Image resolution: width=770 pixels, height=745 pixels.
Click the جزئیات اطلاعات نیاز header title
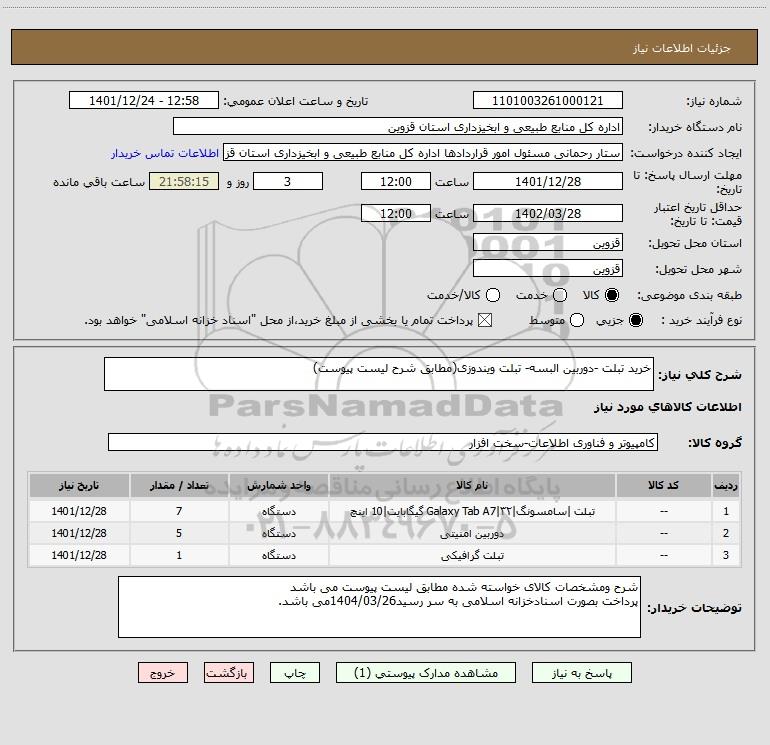point(682,48)
